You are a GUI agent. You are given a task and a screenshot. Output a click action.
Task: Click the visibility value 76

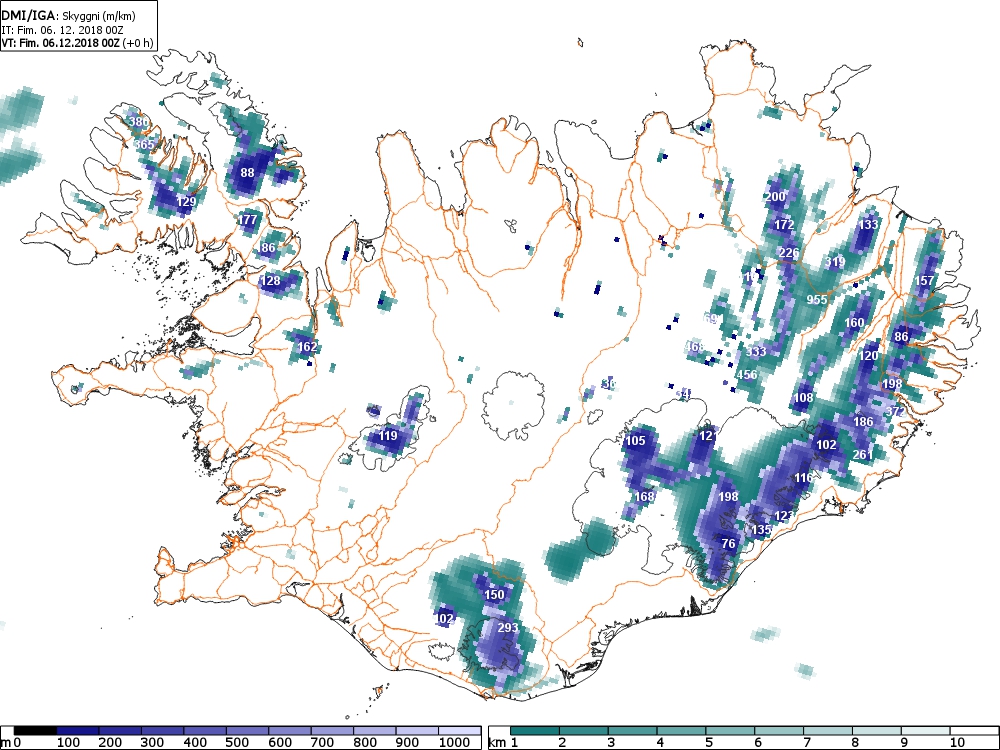coord(728,543)
